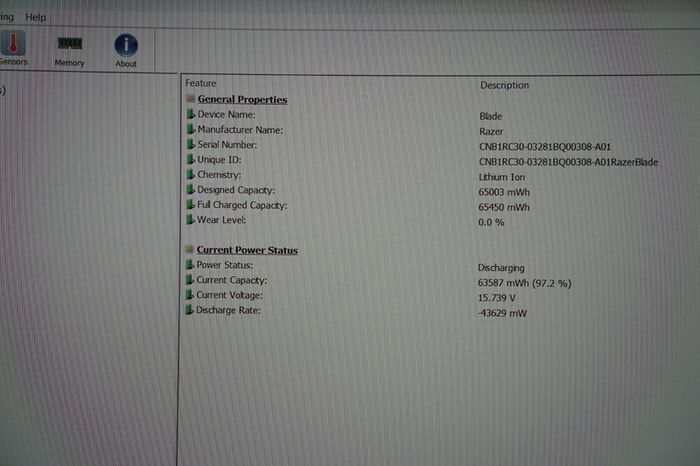This screenshot has height=466, width=700.
Task: Select the Current Capacity row label
Action: point(232,280)
